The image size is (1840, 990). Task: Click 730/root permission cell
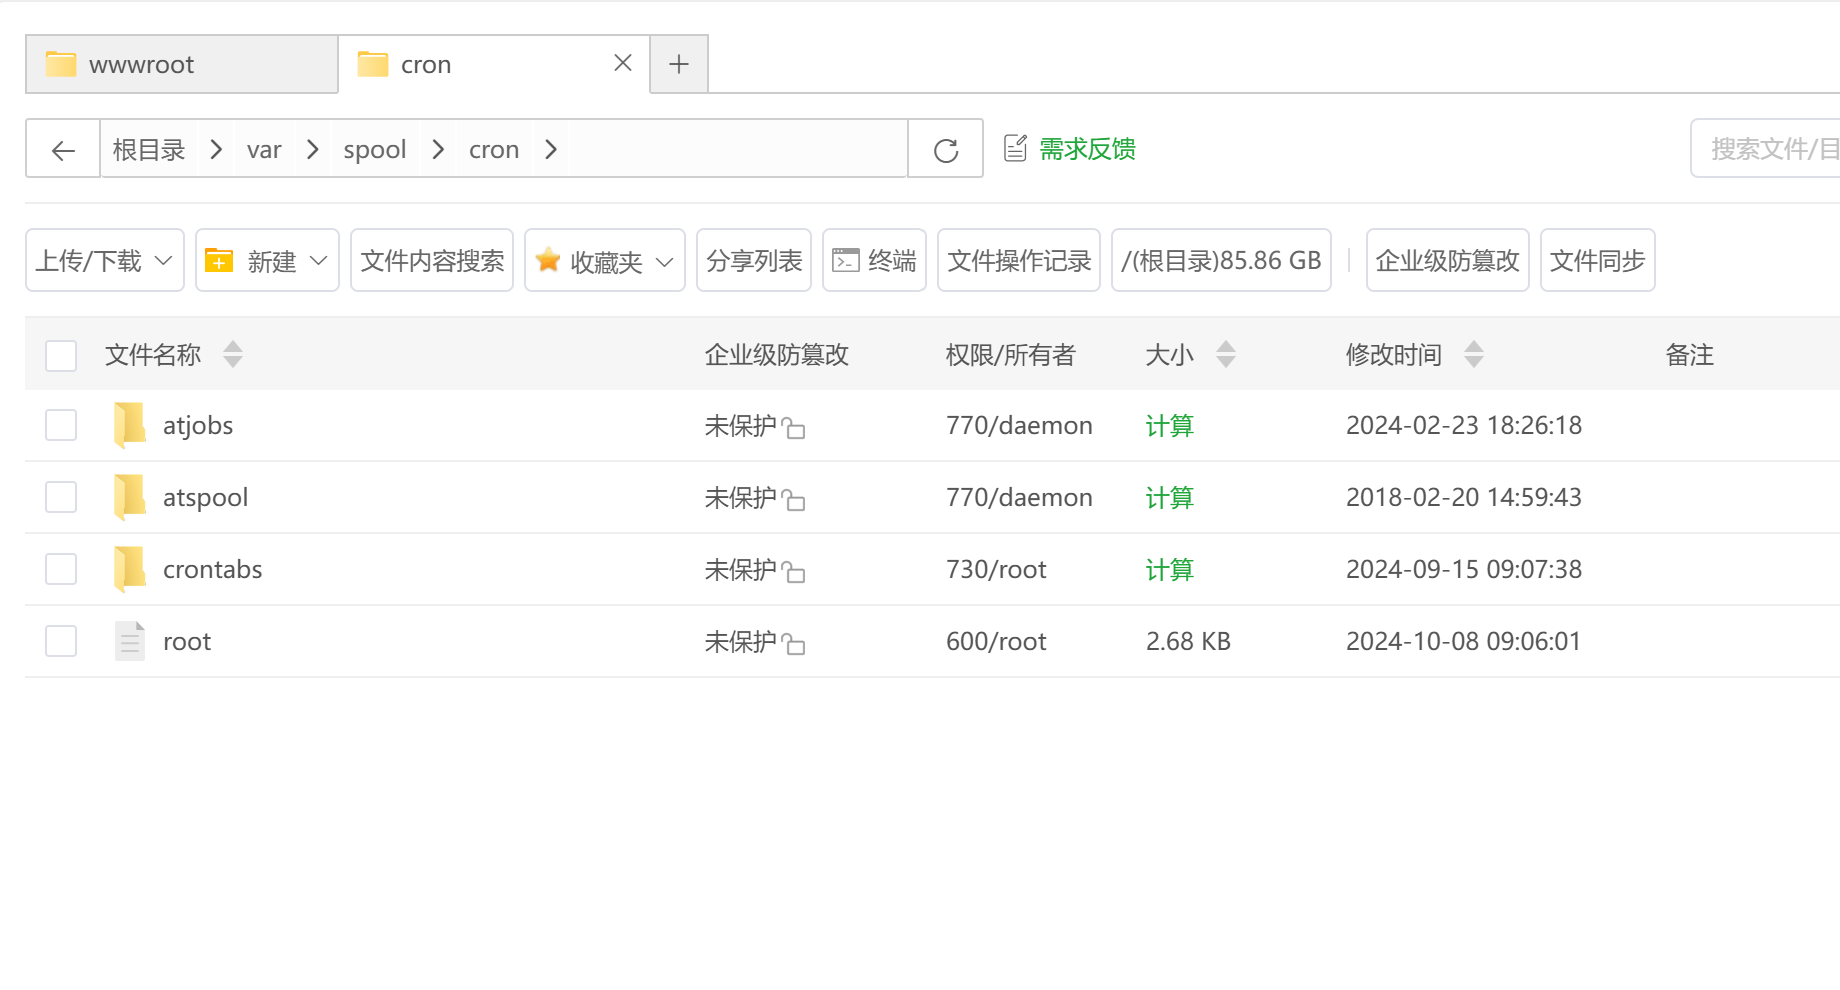(996, 569)
